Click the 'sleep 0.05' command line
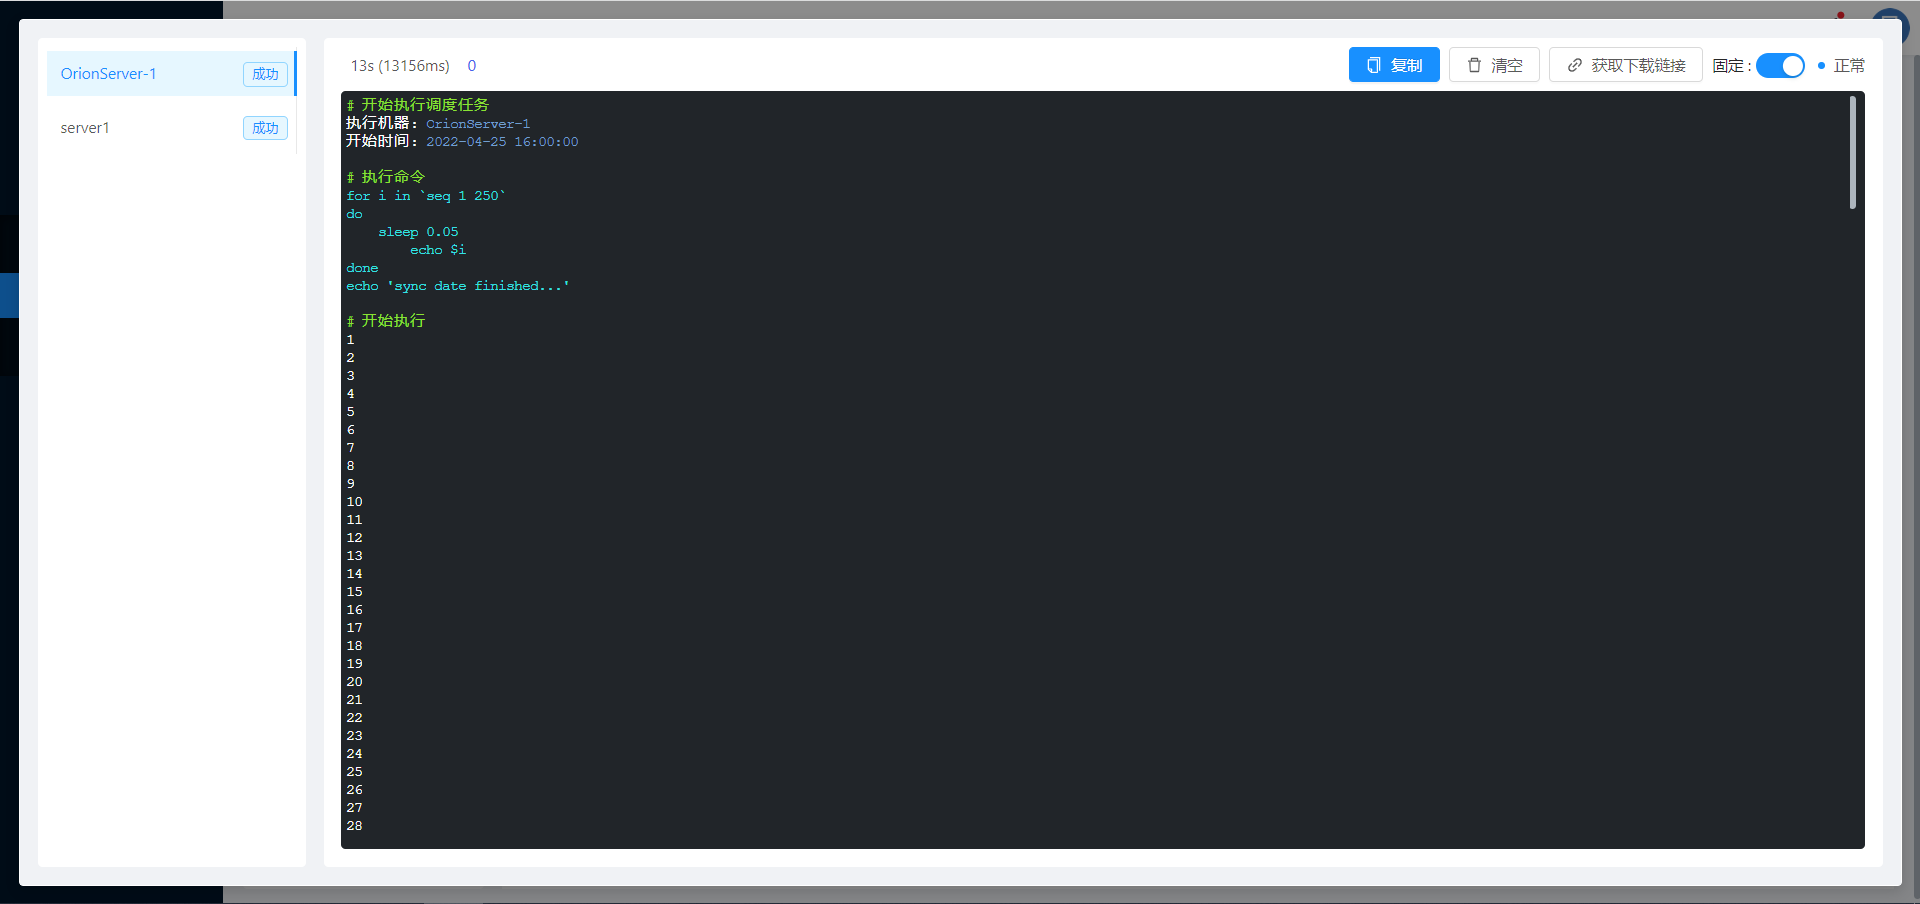 tap(418, 232)
